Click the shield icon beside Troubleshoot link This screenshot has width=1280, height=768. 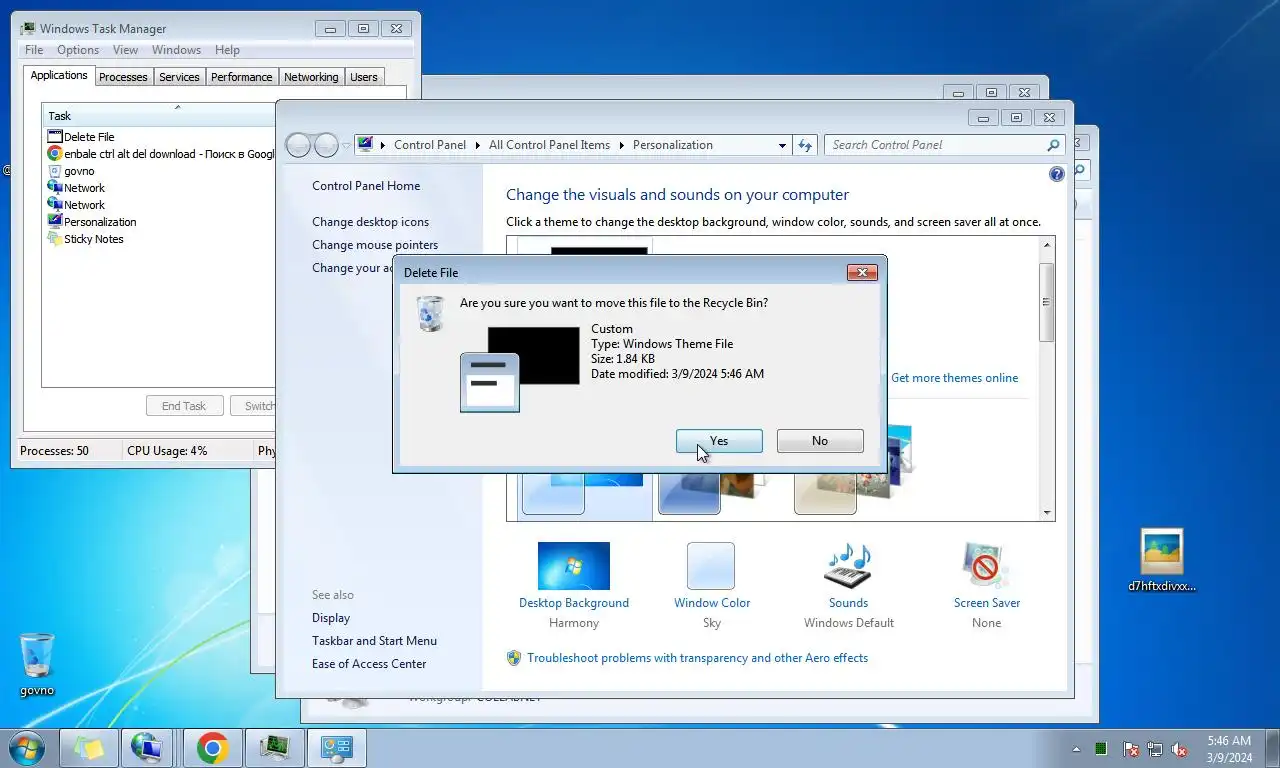514,658
